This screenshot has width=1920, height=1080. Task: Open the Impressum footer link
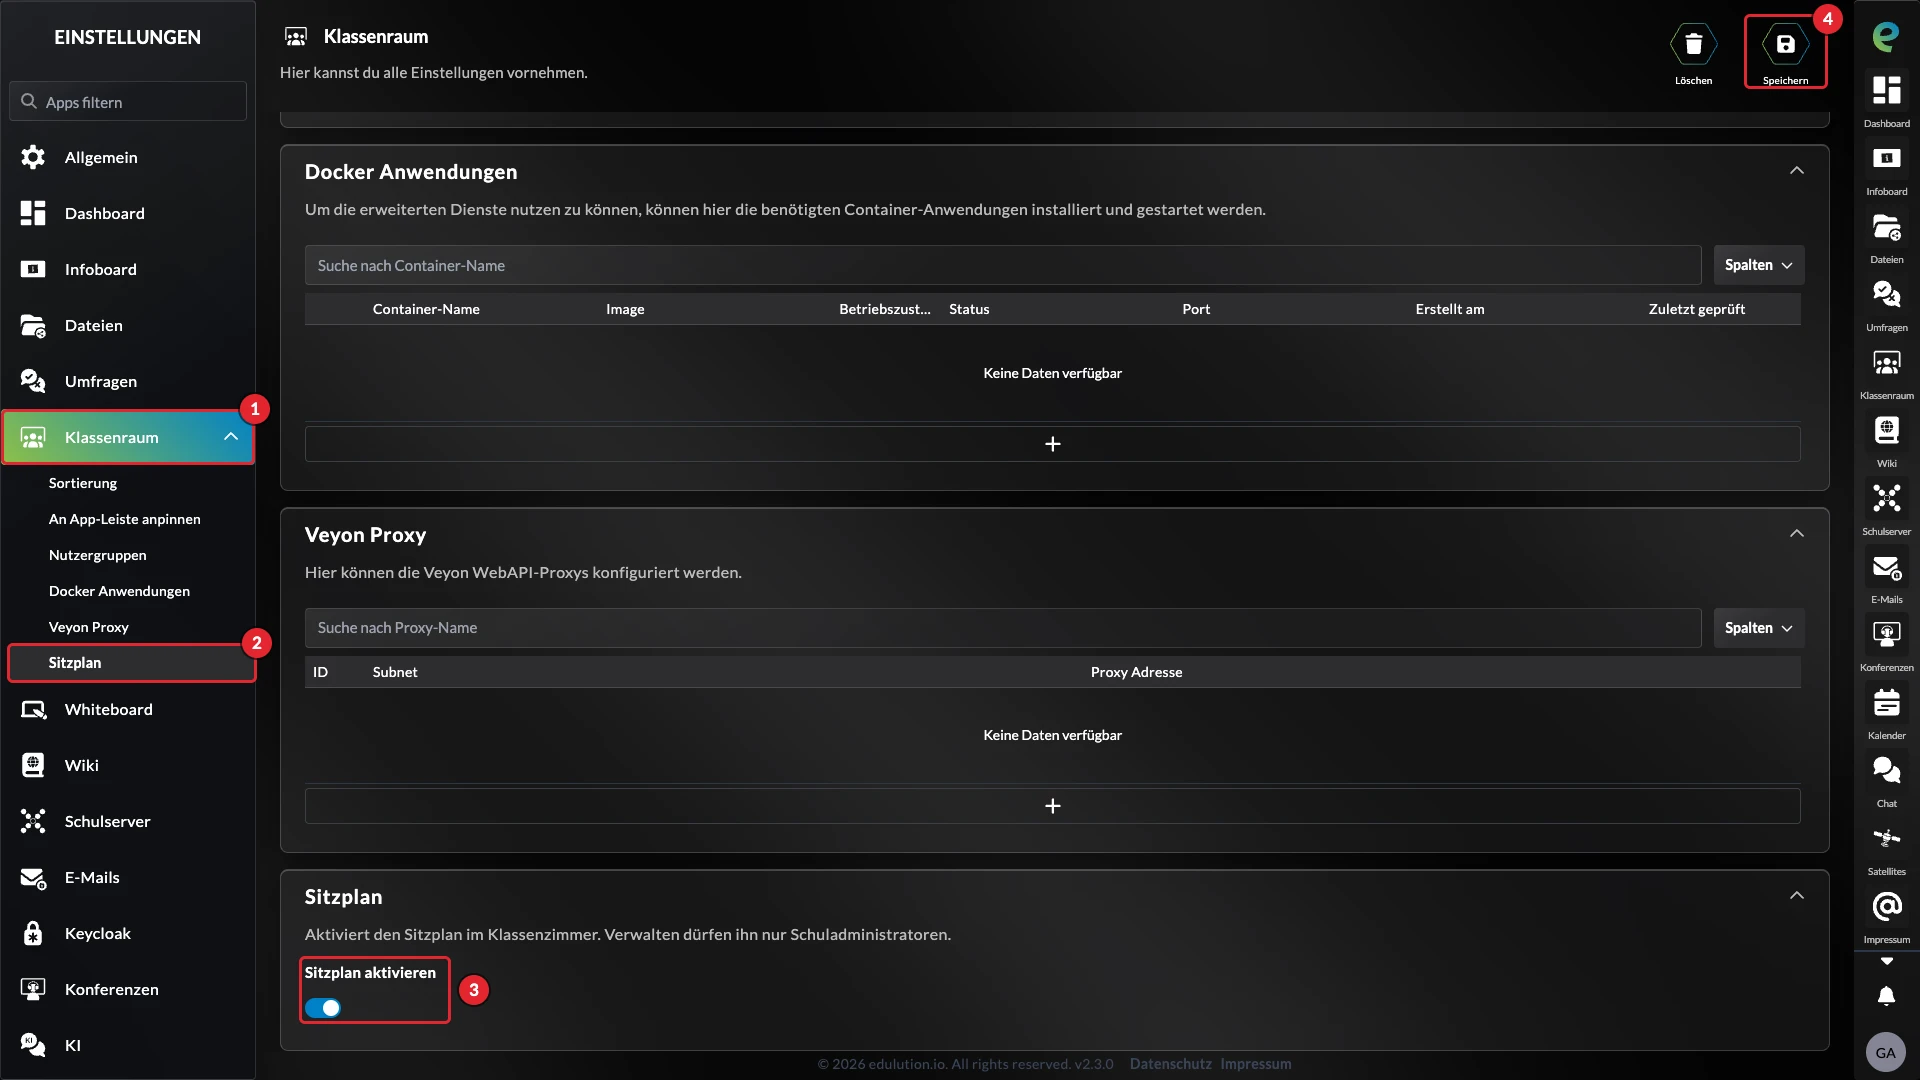[1255, 1064]
